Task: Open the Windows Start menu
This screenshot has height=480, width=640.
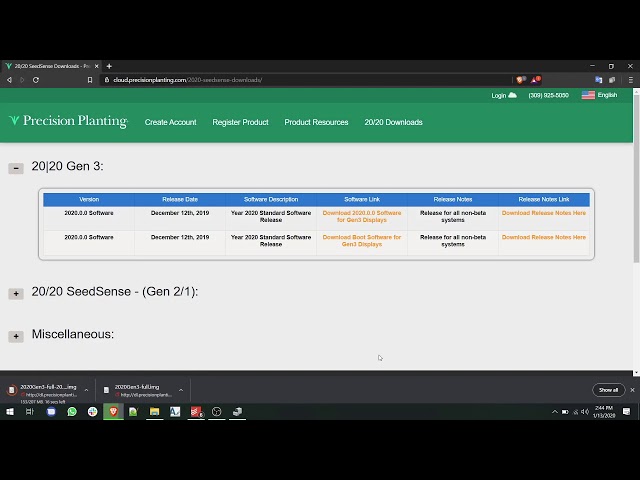Action: (9, 411)
